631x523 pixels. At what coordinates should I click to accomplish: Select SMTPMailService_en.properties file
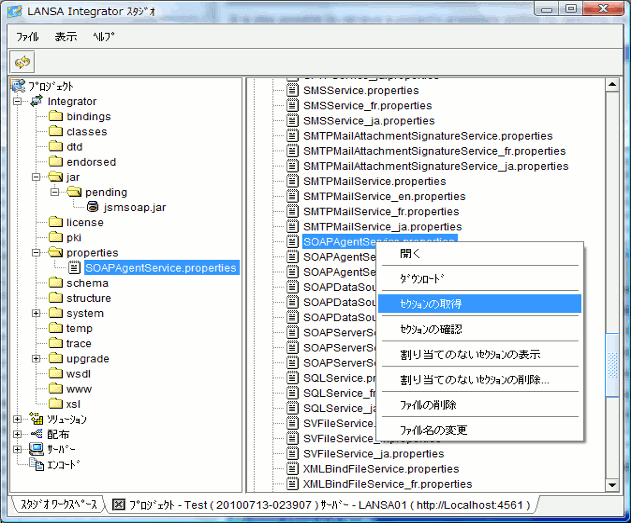click(x=384, y=196)
